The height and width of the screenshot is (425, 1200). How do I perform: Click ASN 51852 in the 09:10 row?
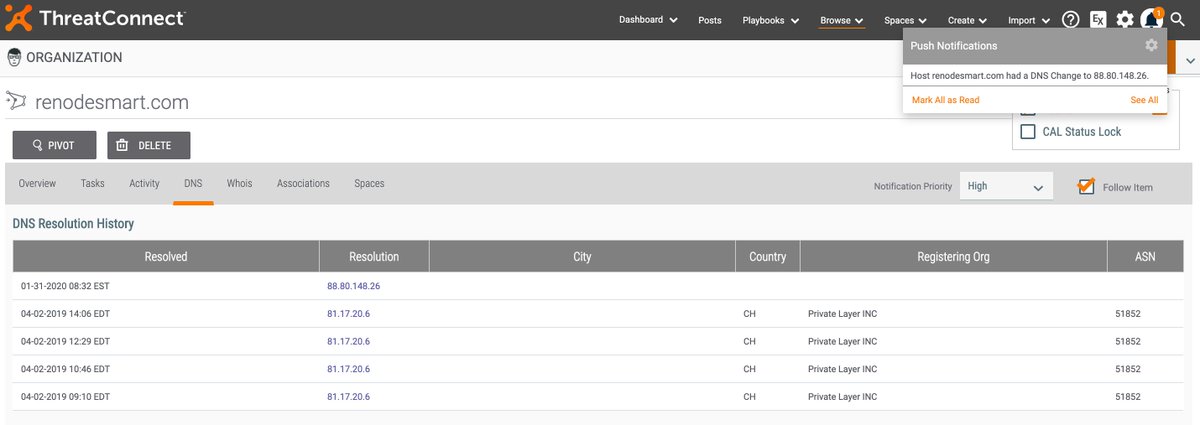tap(1128, 397)
